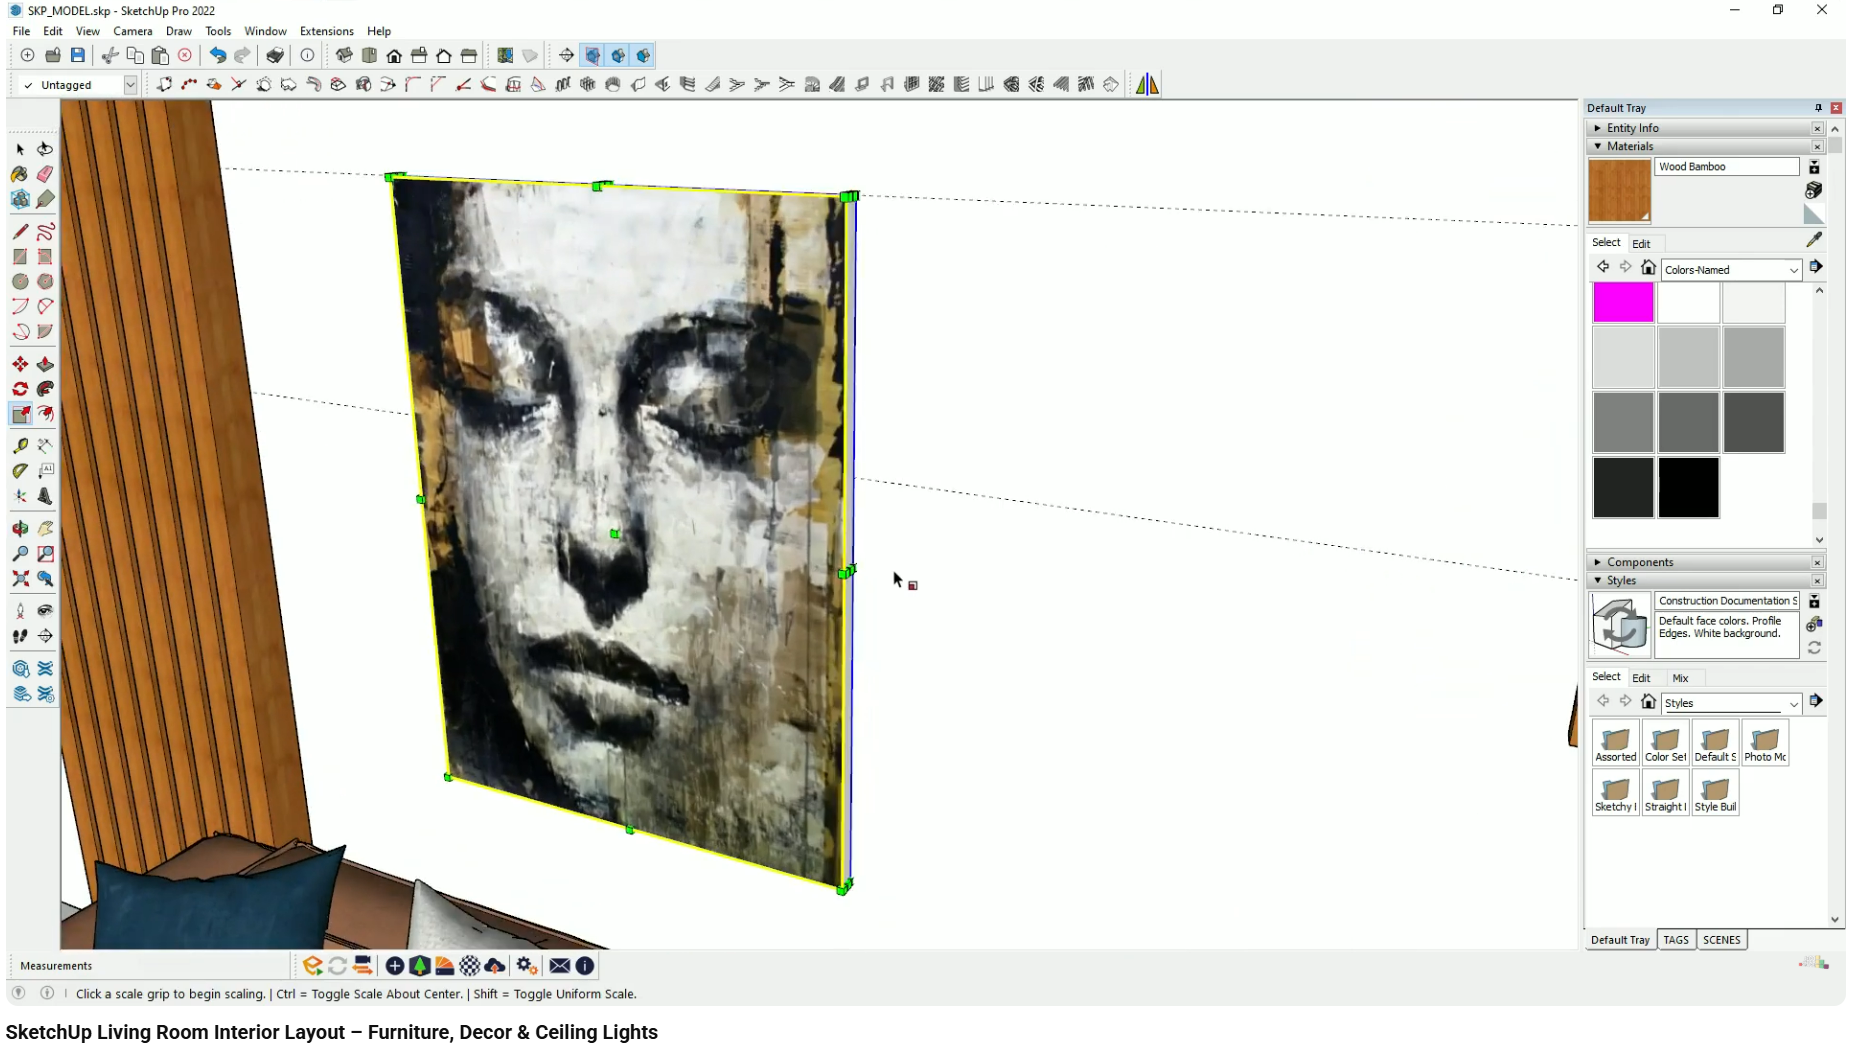Collapse the Materials section
This screenshot has width=1853, height=1046.
pos(1597,146)
